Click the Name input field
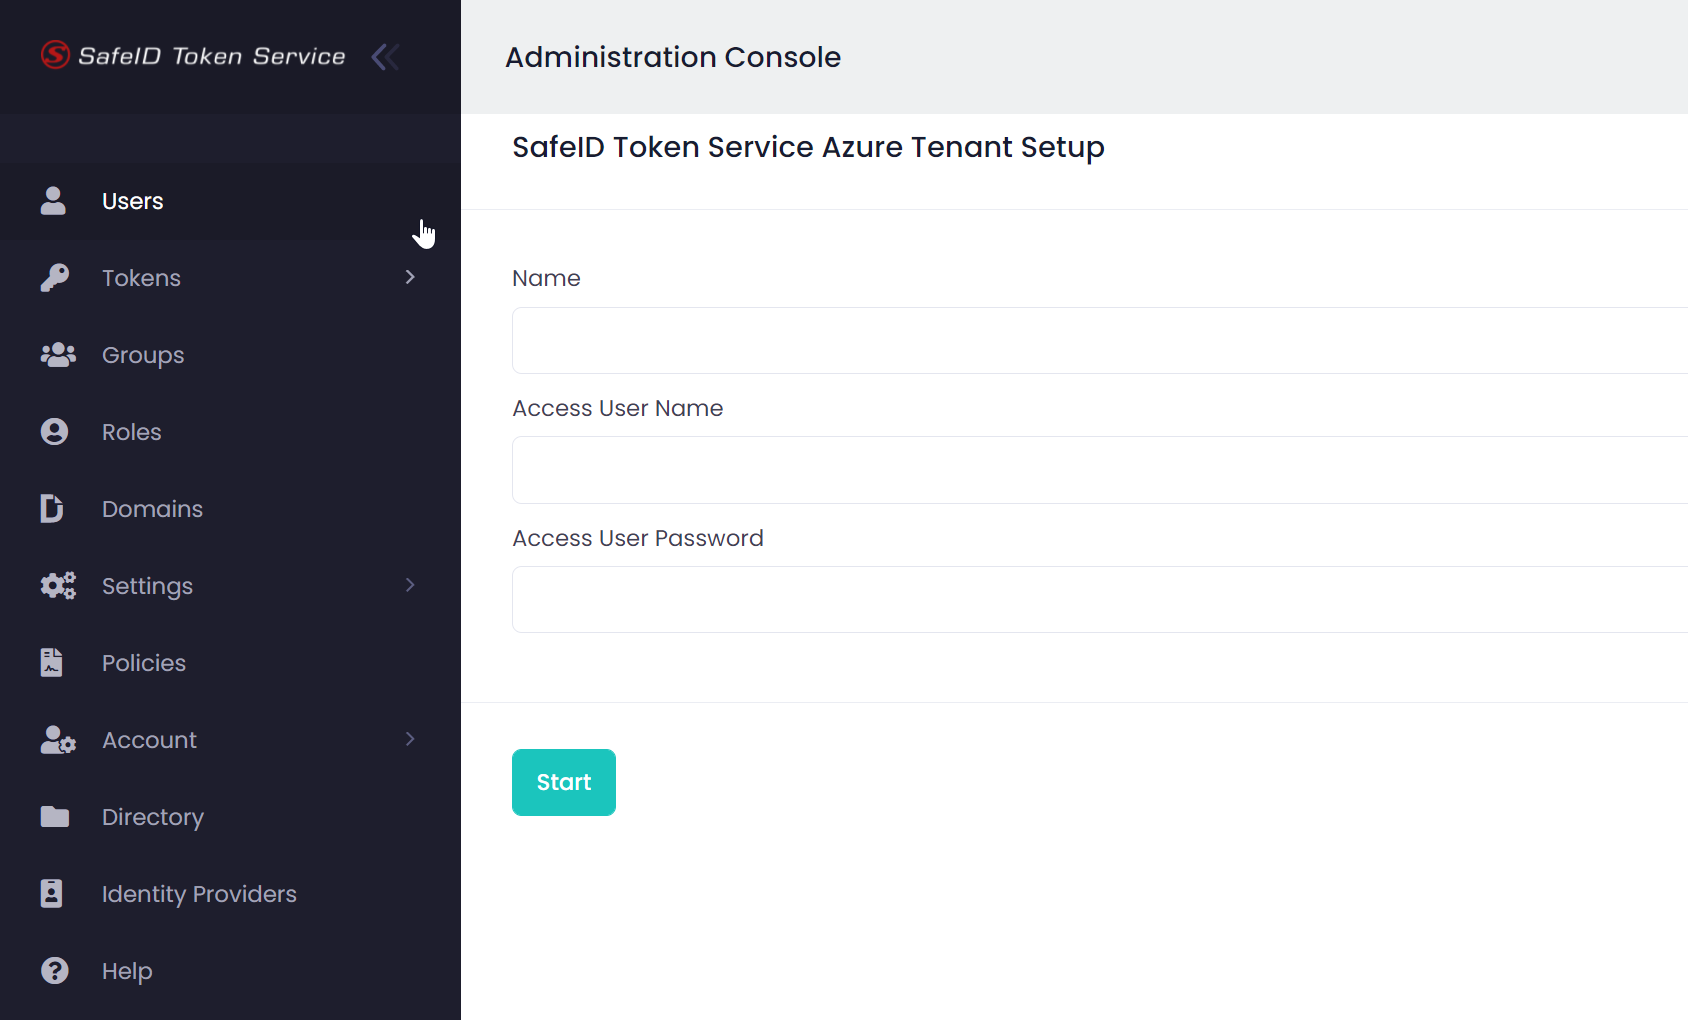The width and height of the screenshot is (1688, 1020). point(1098,341)
